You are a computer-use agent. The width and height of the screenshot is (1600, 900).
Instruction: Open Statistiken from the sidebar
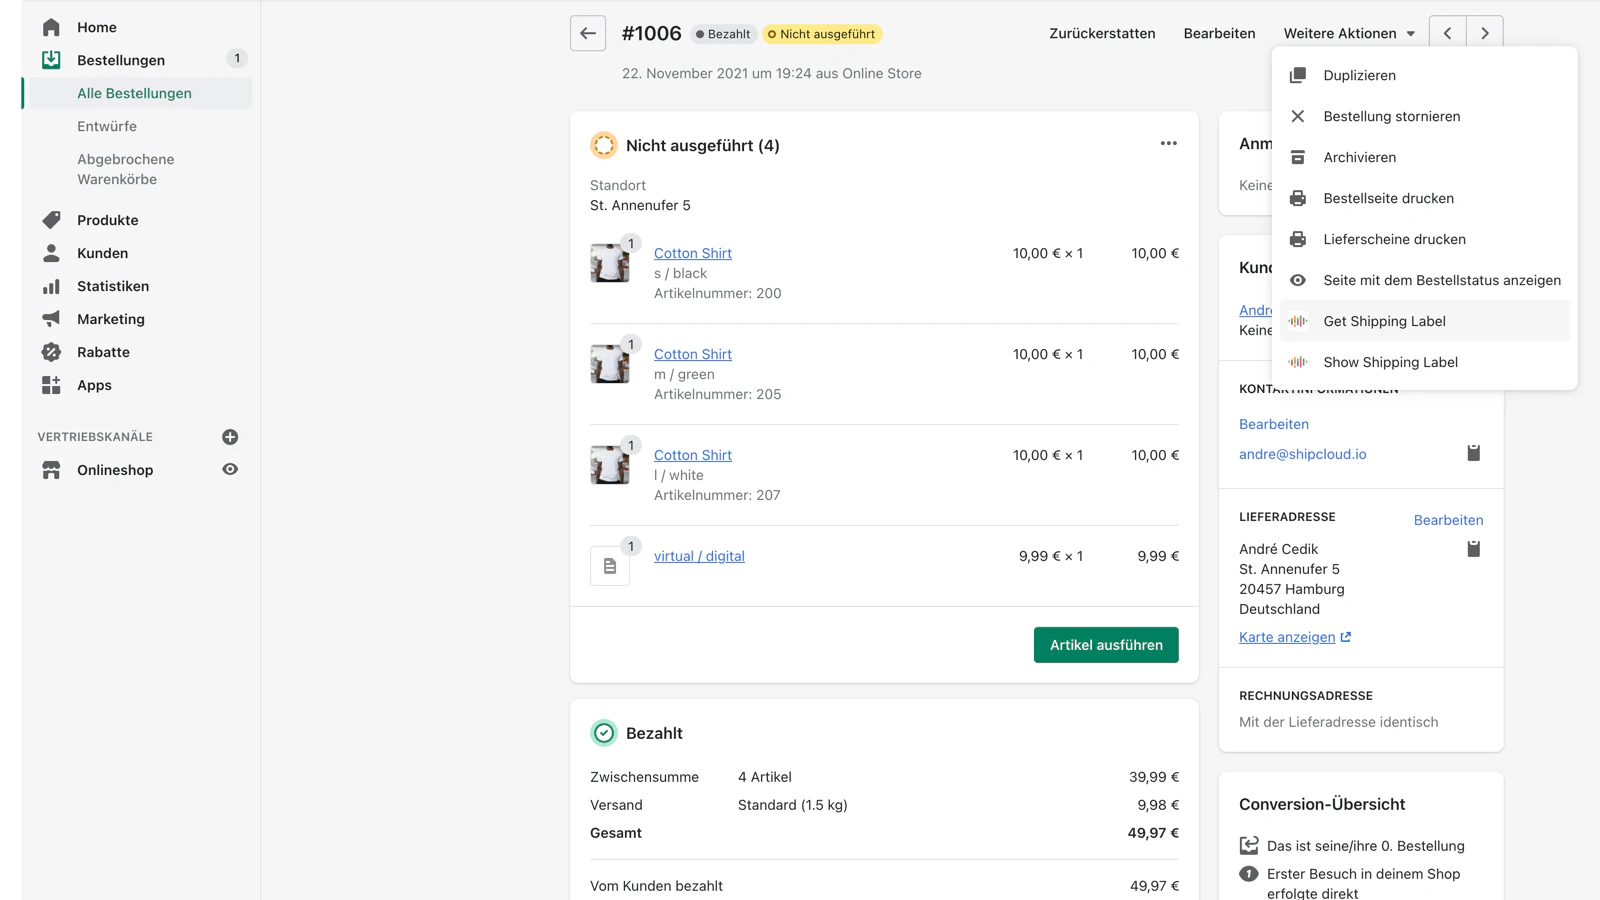112,286
